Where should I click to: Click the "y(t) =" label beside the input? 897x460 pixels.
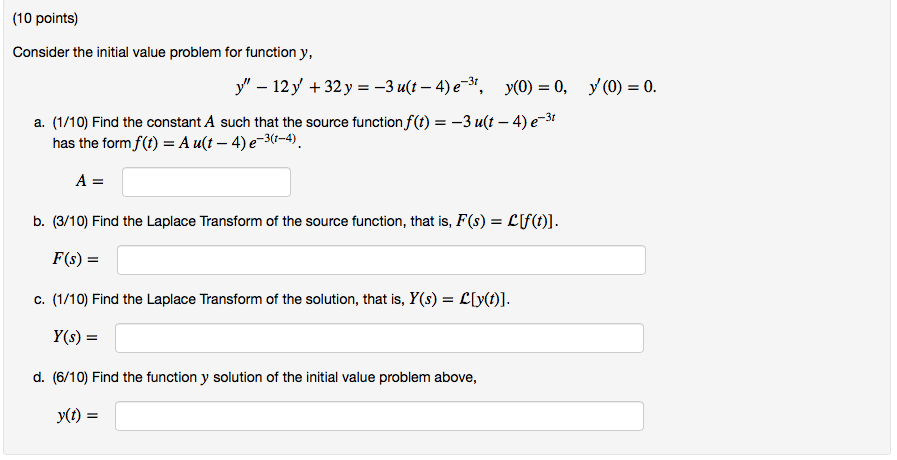[x=78, y=415]
